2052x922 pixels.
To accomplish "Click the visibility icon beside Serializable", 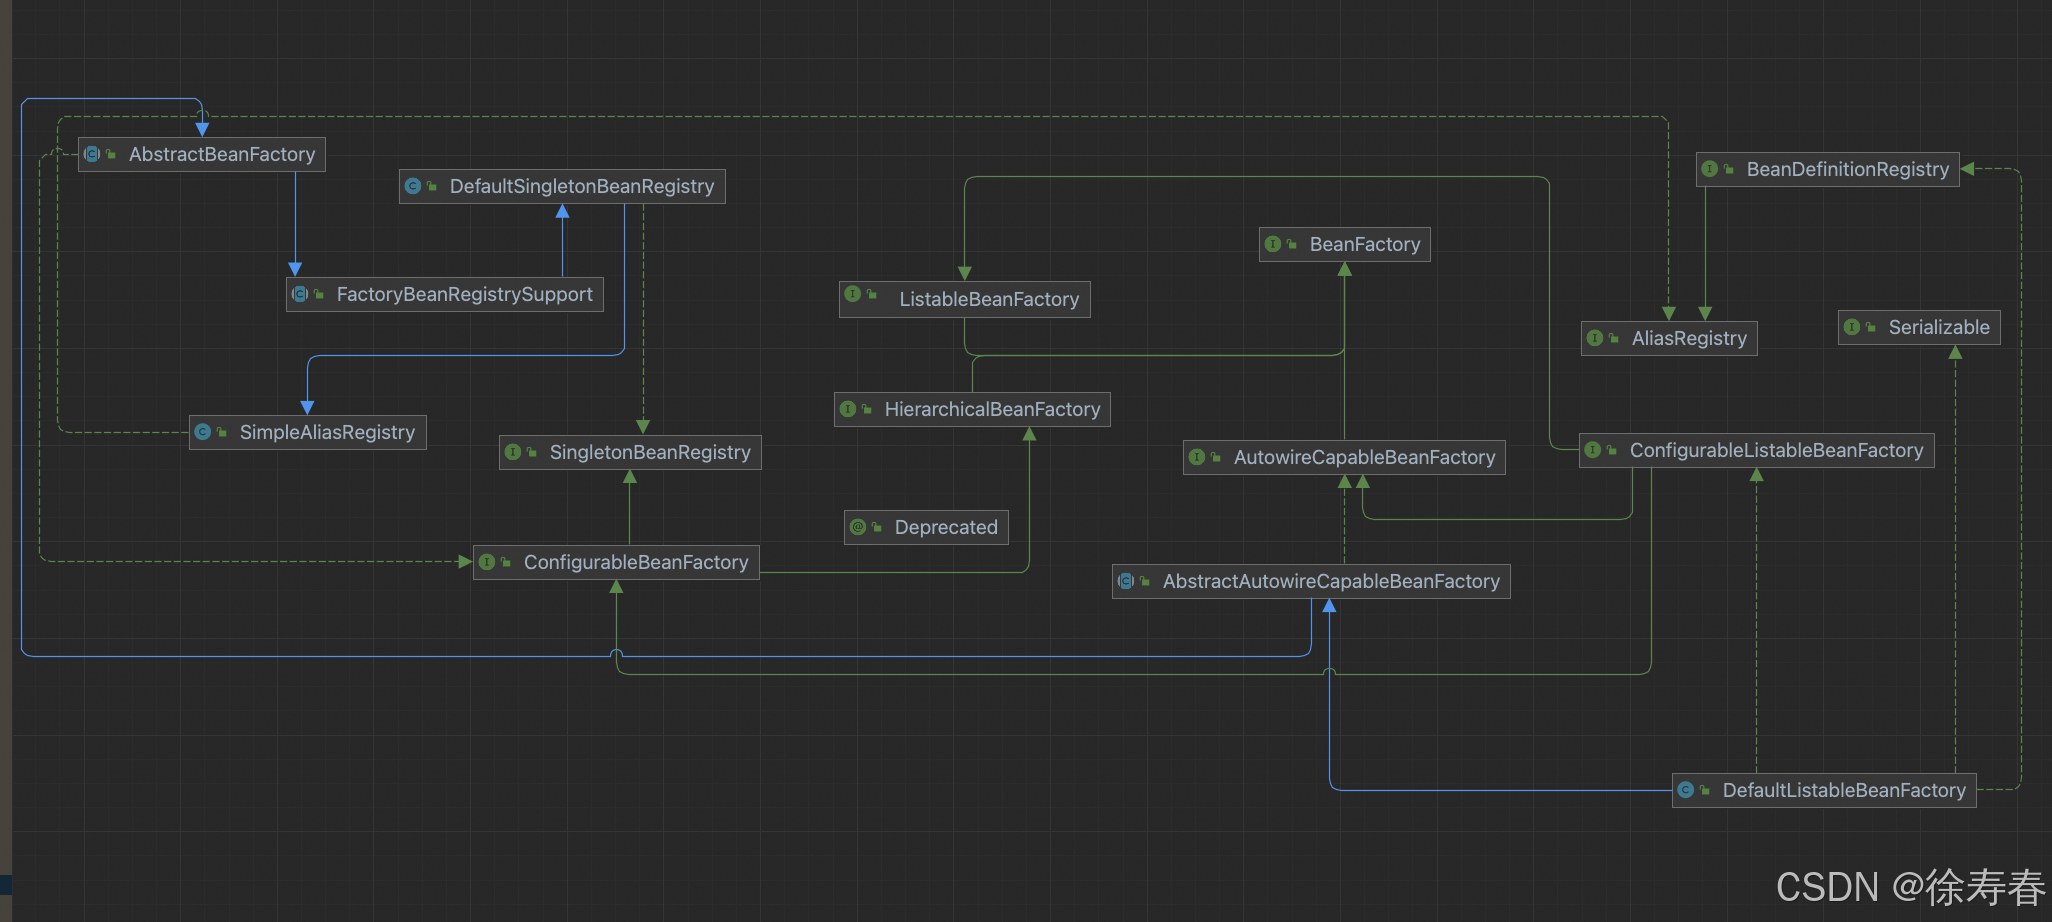I will point(1871,327).
